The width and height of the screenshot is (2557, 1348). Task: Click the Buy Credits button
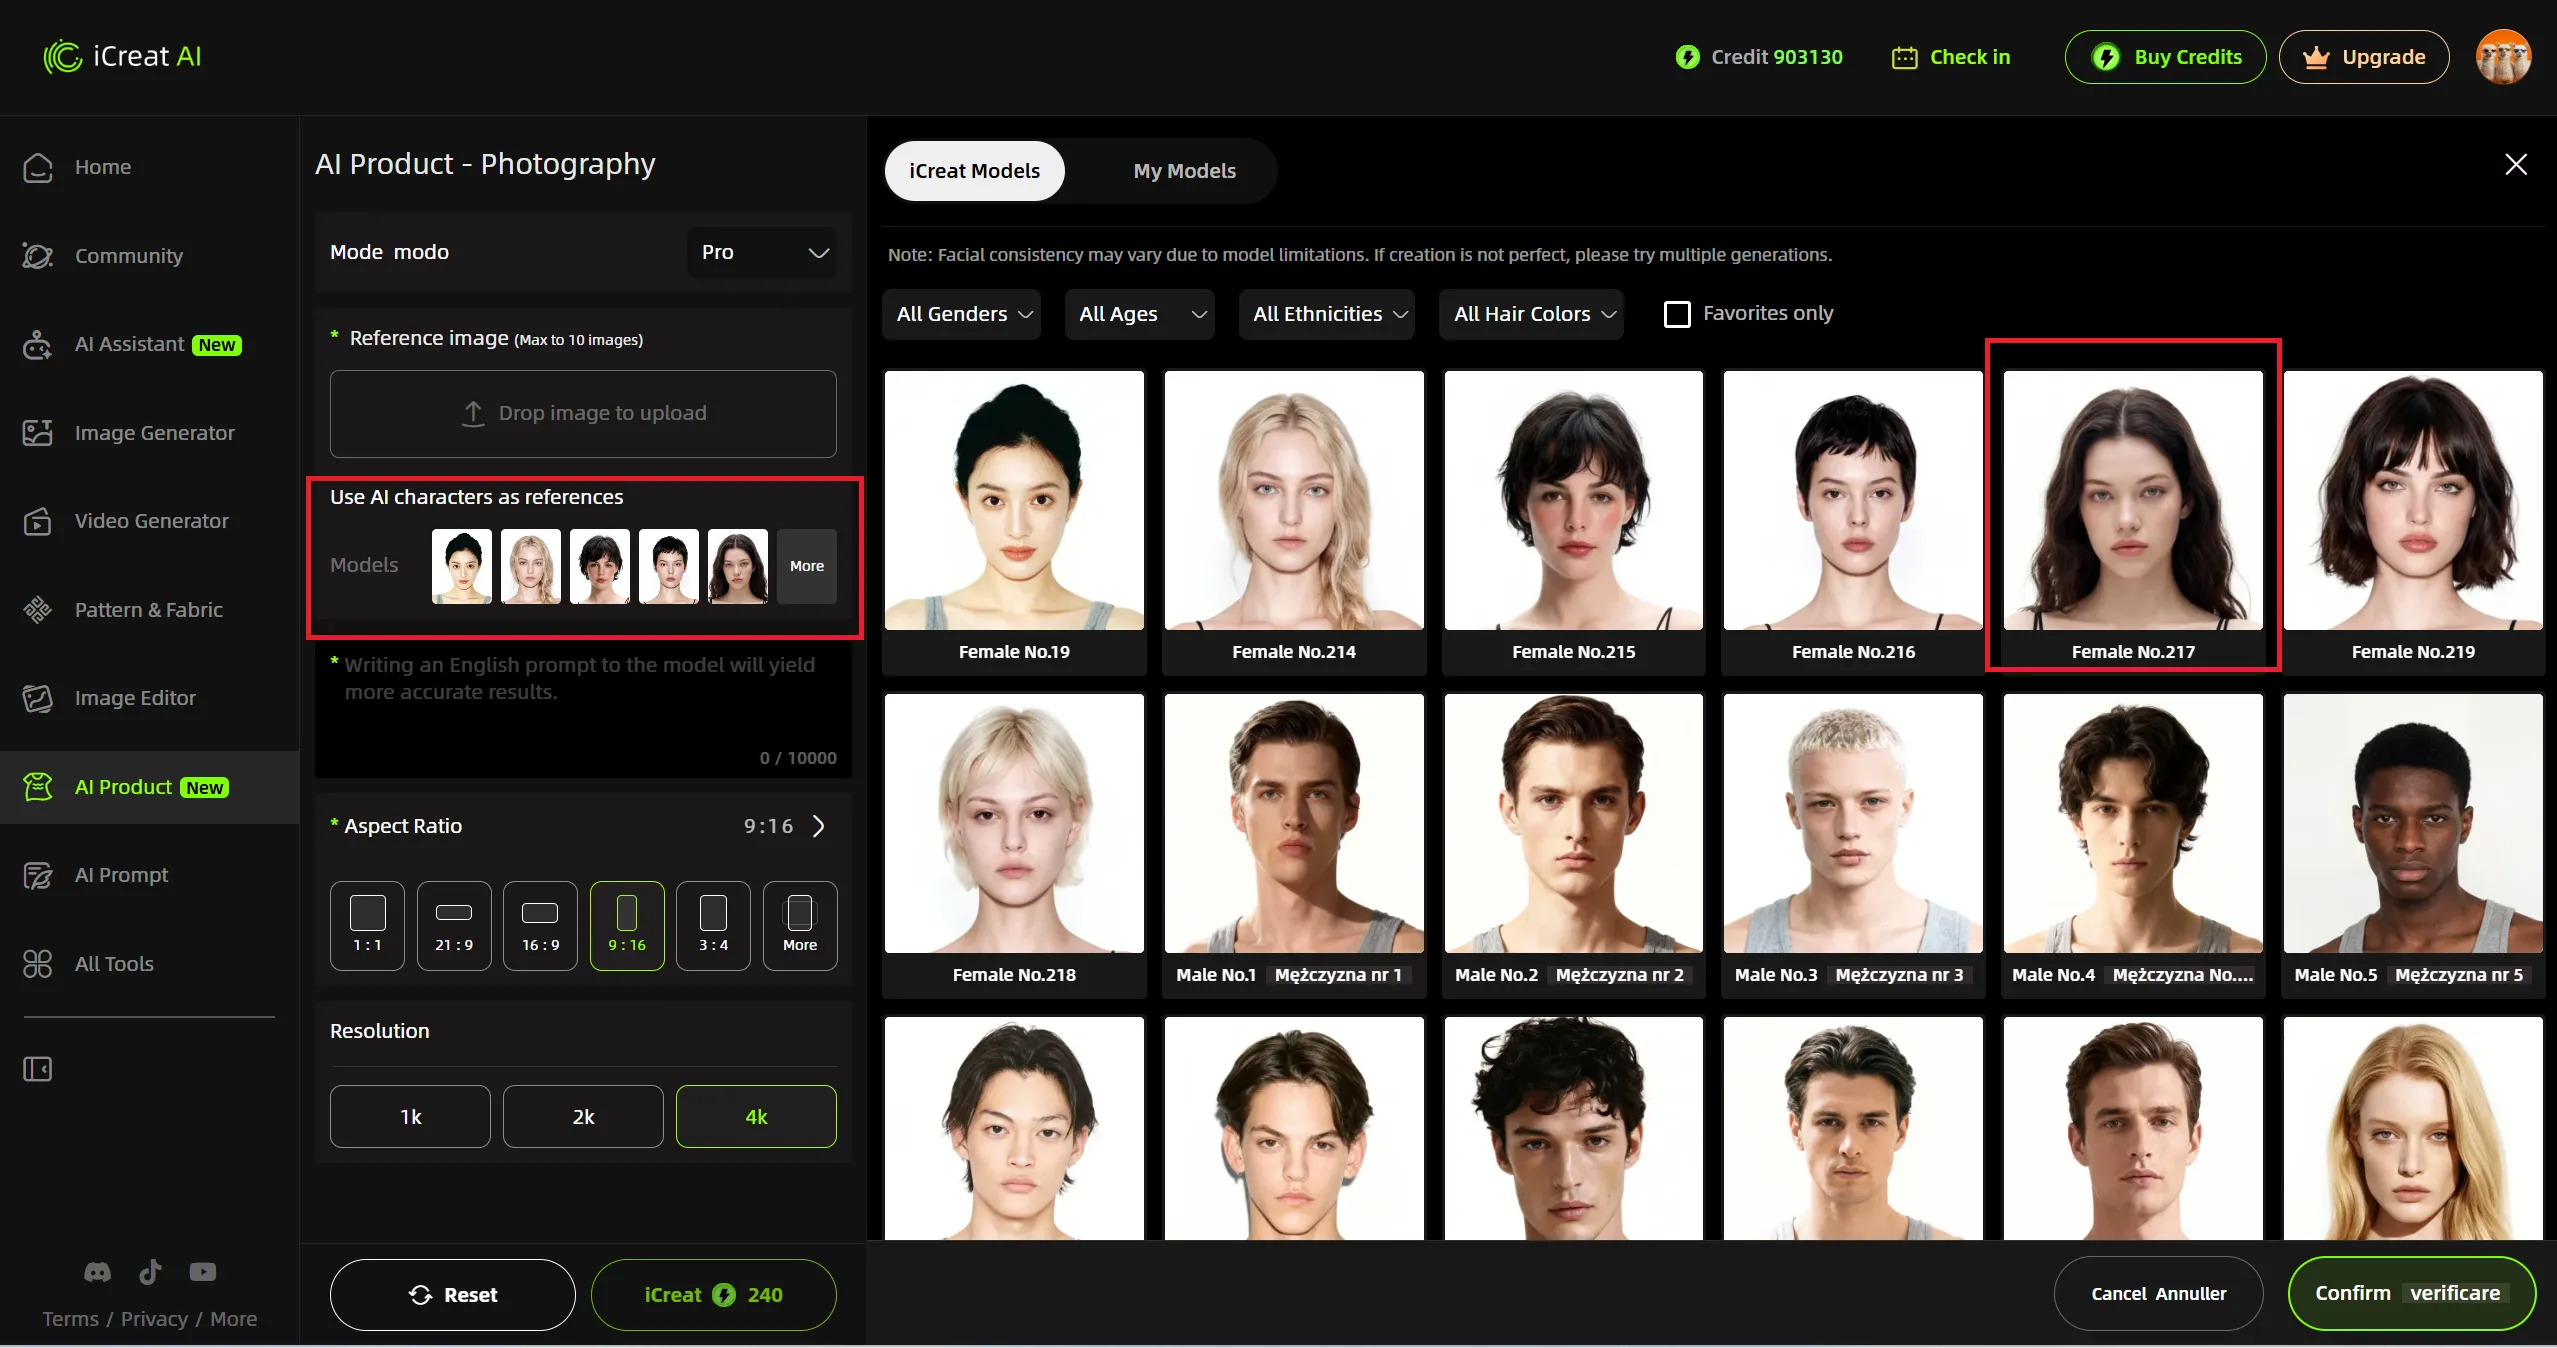2165,57
